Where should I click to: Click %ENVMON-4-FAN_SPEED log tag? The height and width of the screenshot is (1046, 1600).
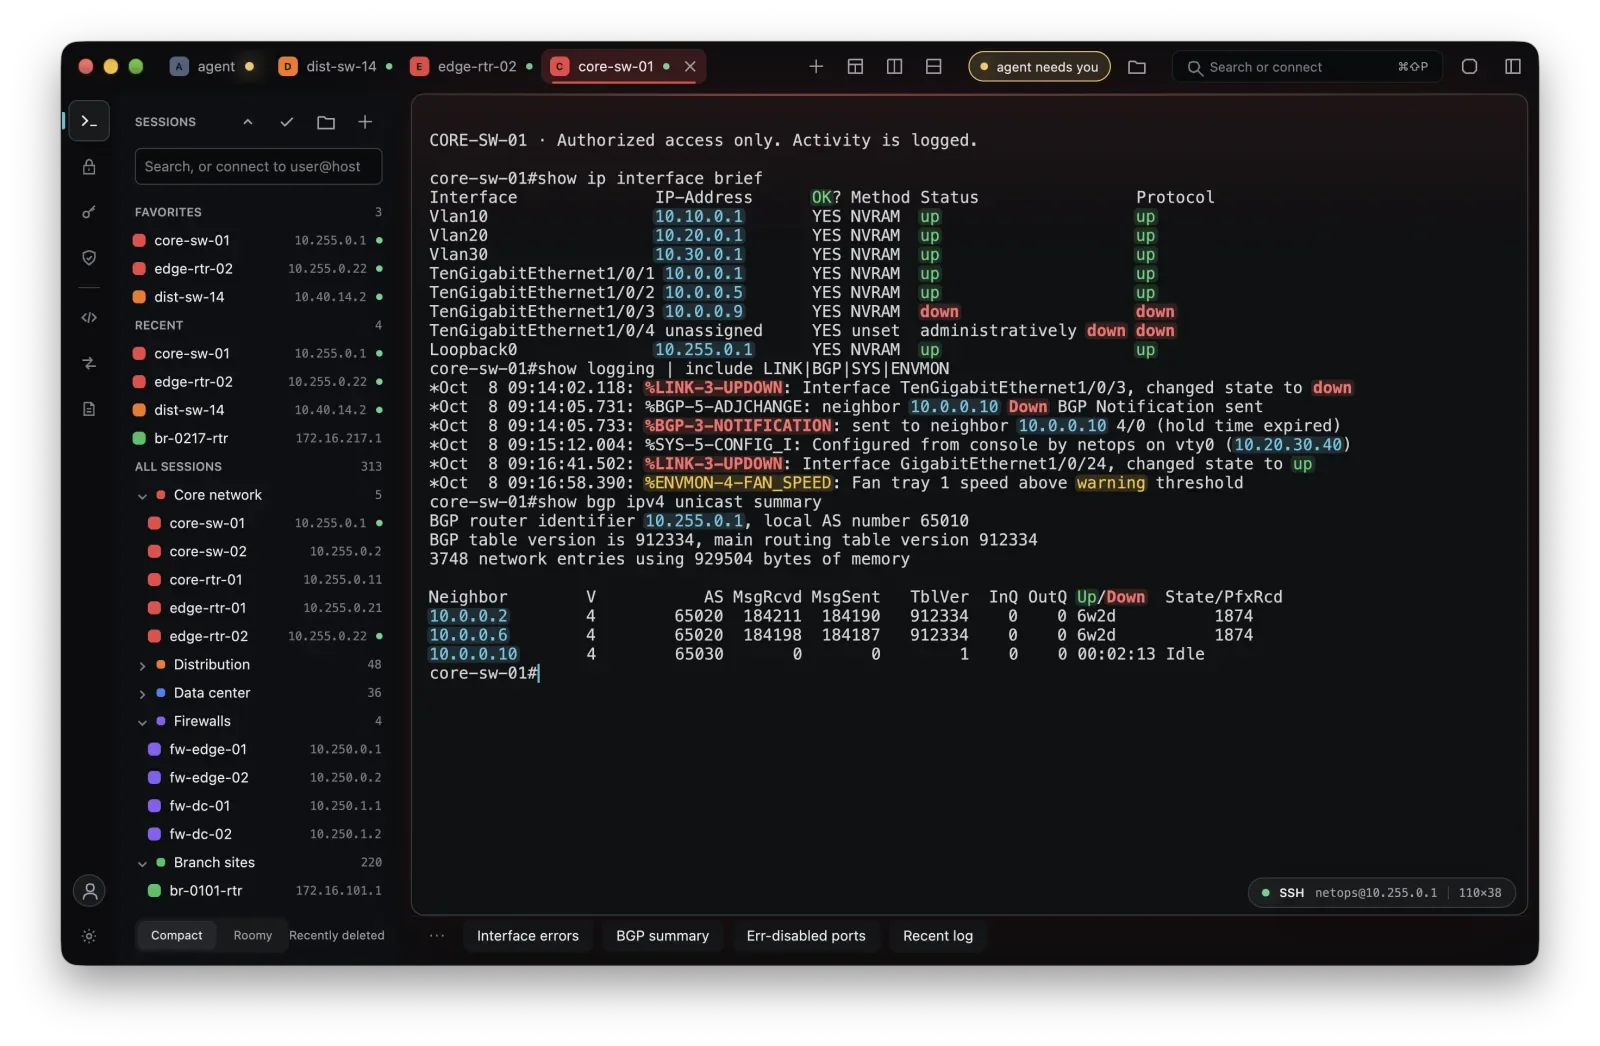tap(737, 483)
